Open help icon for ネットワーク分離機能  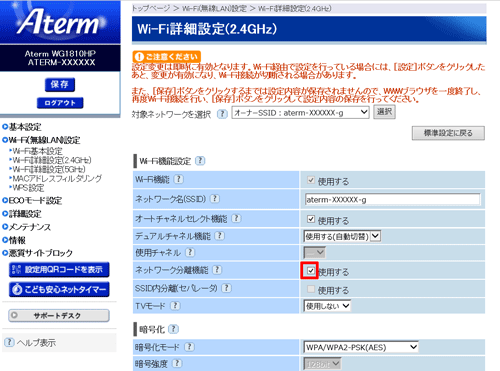(217, 270)
